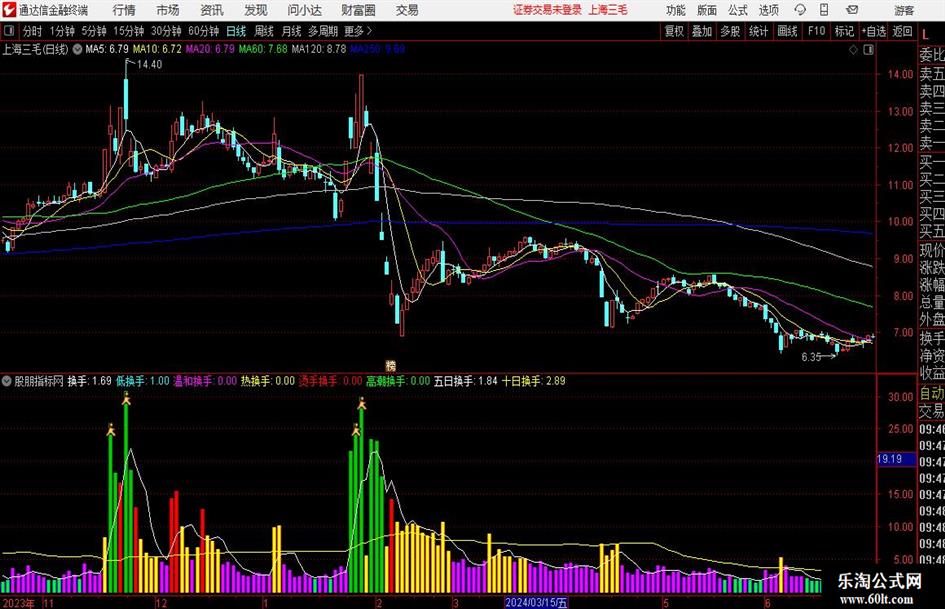Expand the 股朋指标网 indicator dropdown arrow
The image size is (945, 609).
(x=7, y=381)
